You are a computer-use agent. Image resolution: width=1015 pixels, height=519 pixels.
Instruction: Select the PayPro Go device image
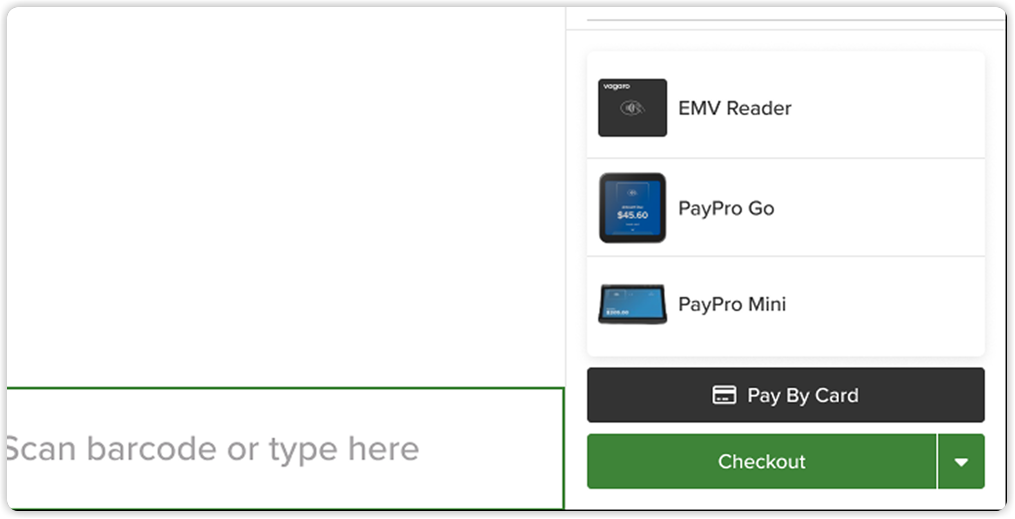coord(632,208)
